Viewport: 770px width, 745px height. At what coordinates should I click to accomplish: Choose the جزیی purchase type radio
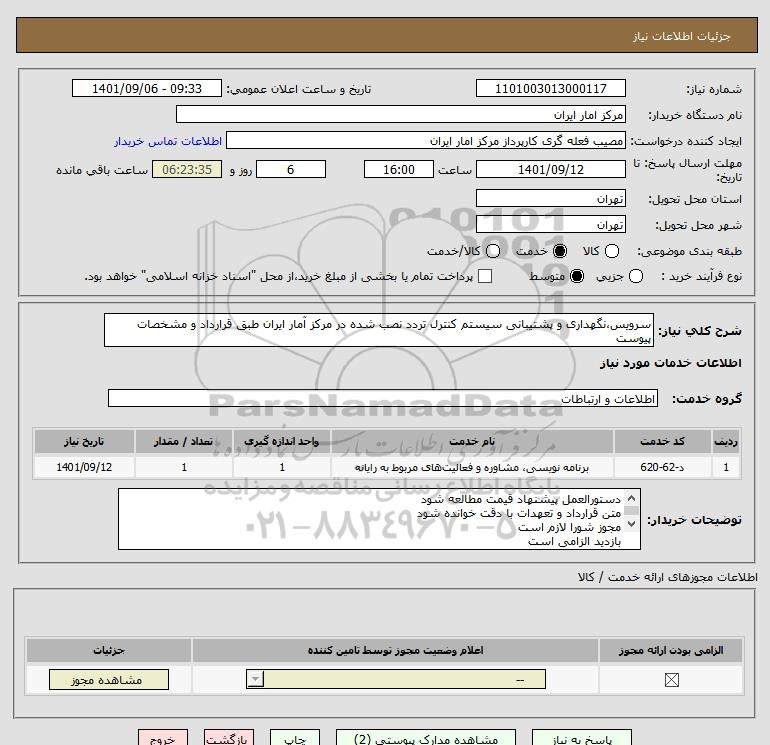[x=635, y=276]
